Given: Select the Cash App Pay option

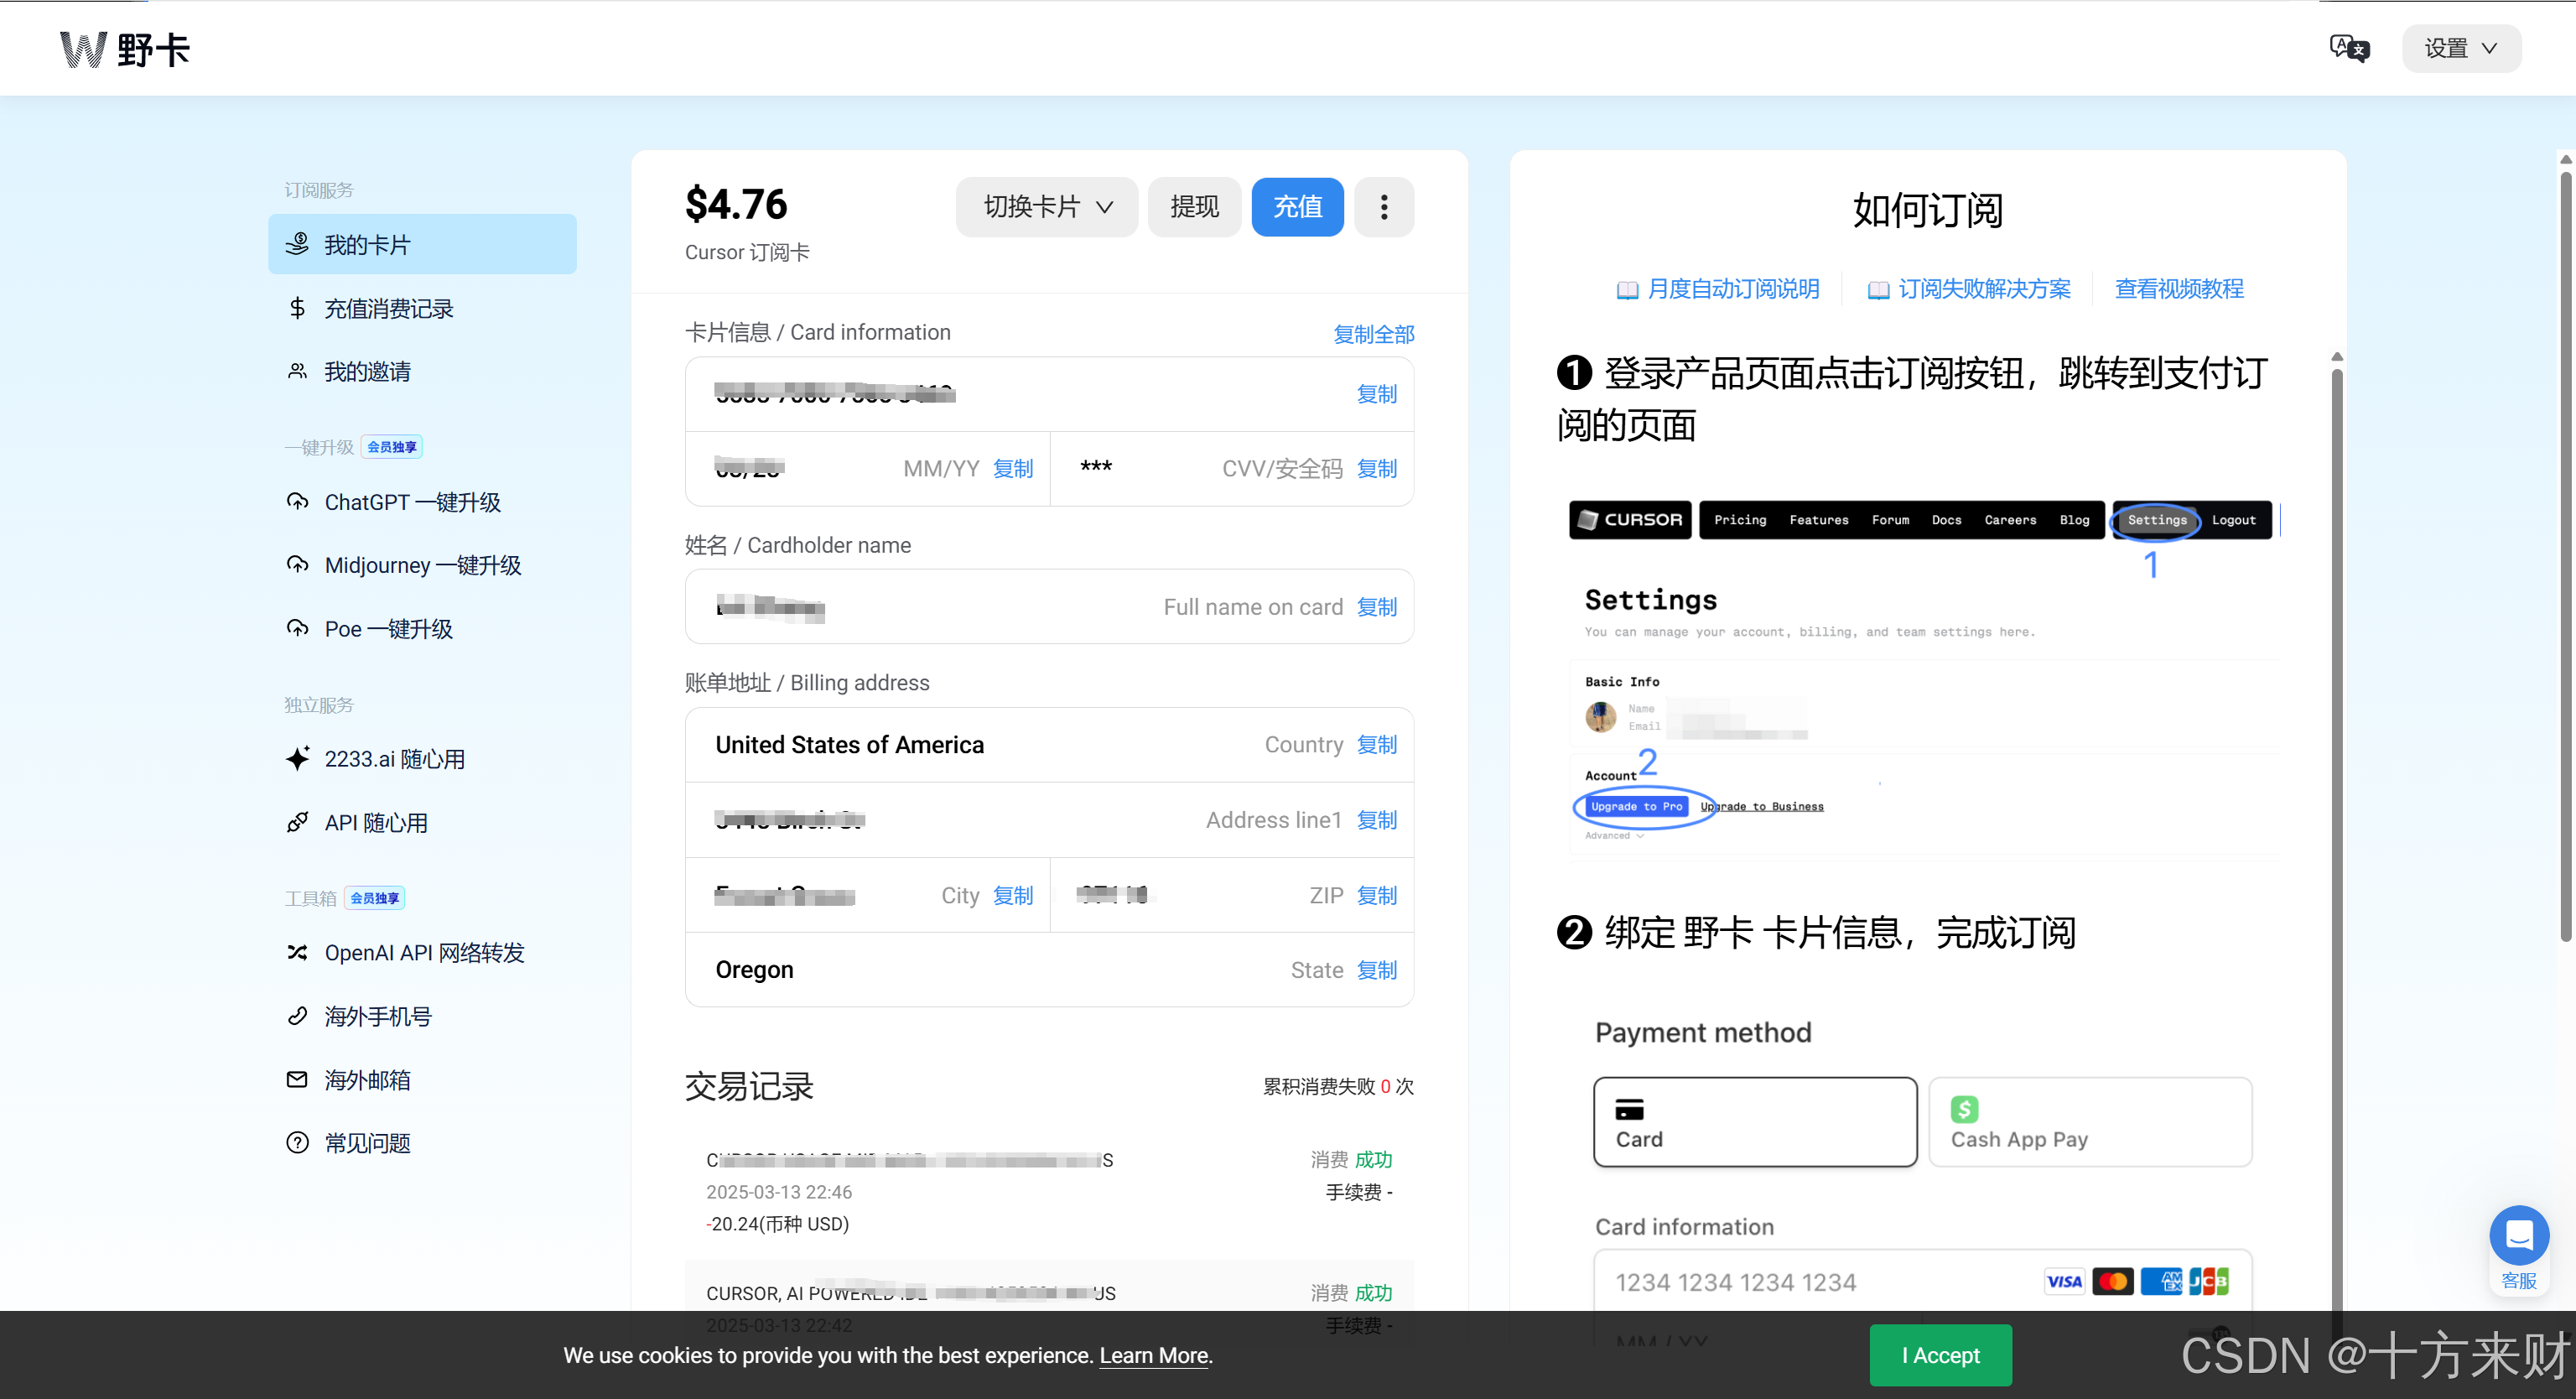Looking at the screenshot, I should 2089,1122.
